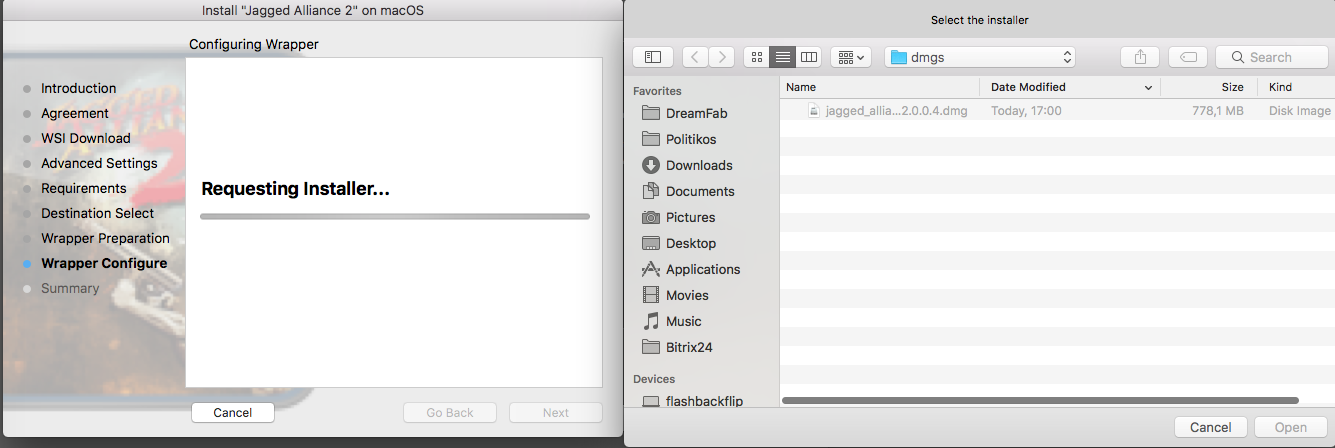The width and height of the screenshot is (1335, 448).
Task: Click the Search field
Action: tap(1271, 57)
